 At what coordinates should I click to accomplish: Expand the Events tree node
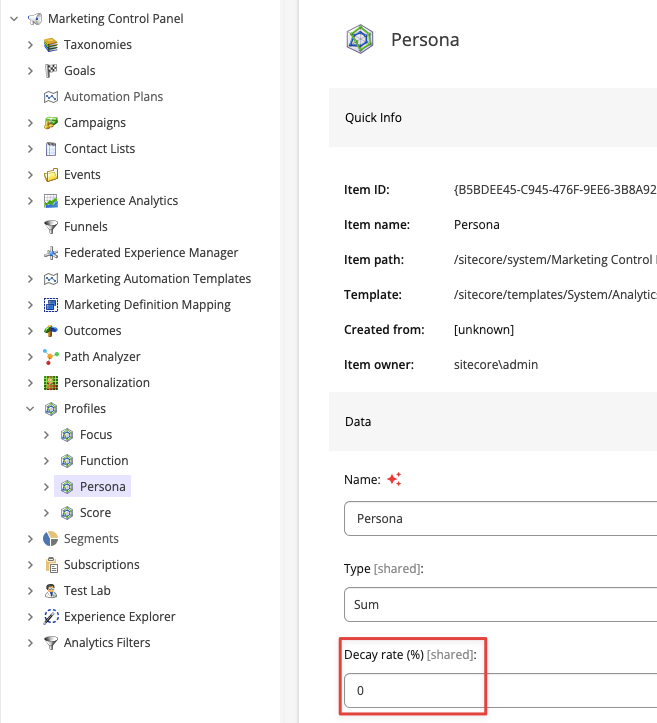(30, 175)
